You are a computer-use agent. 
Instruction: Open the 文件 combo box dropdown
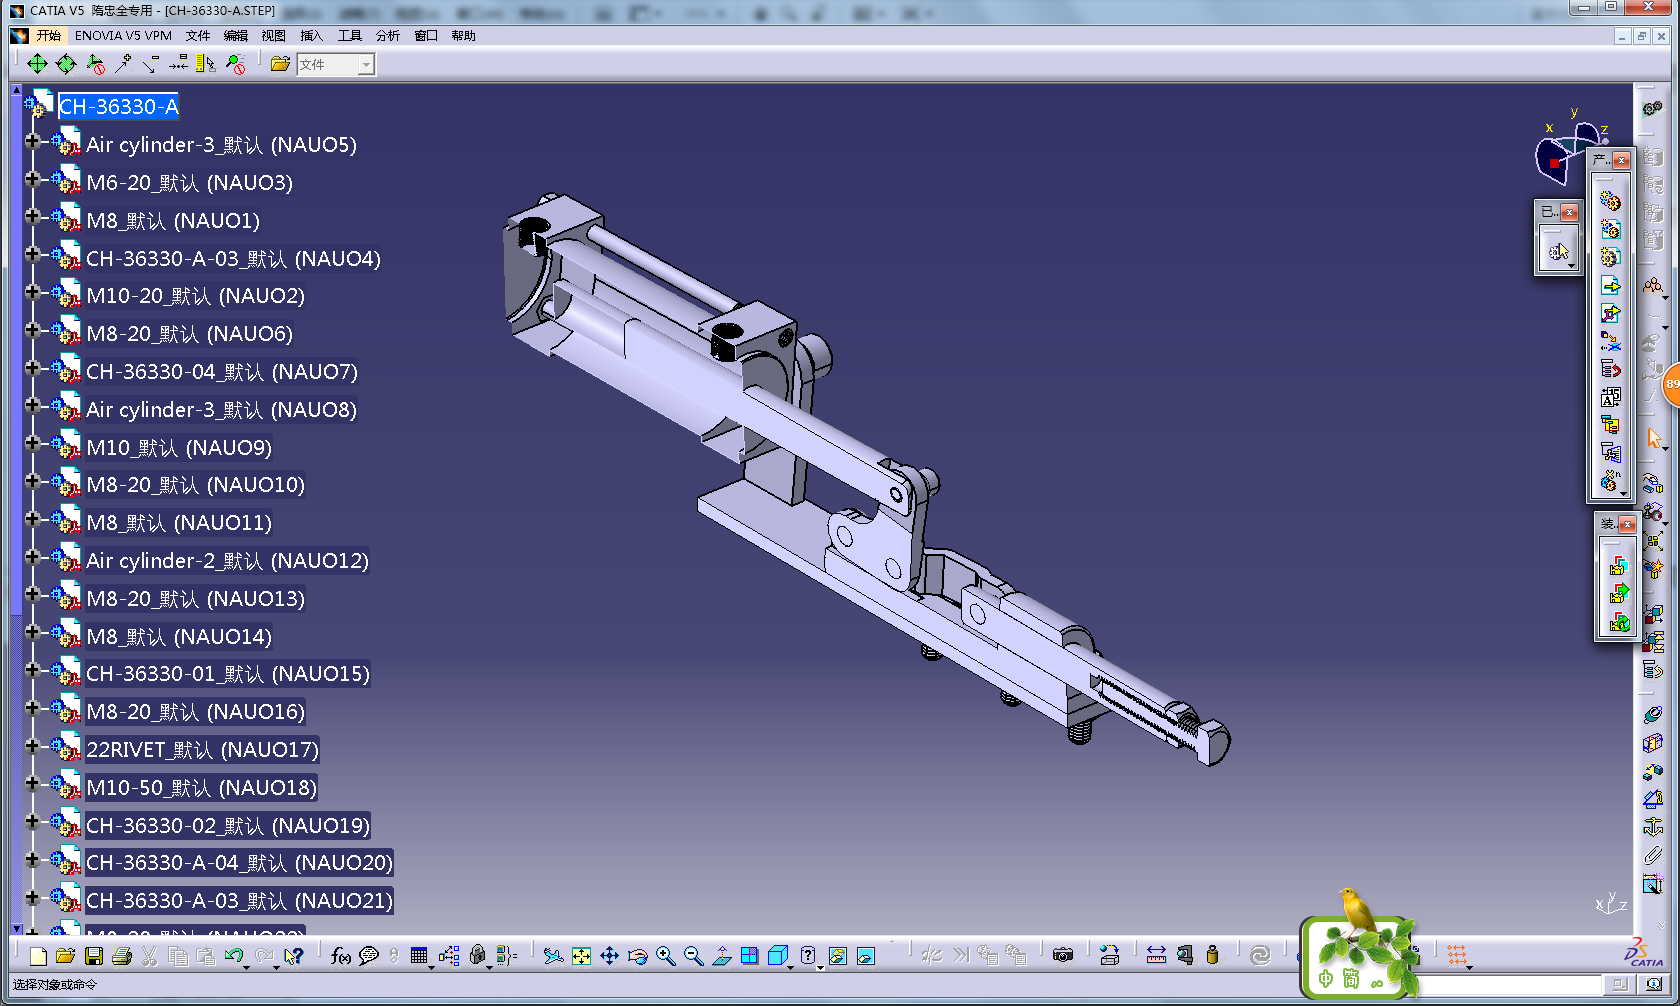point(366,65)
